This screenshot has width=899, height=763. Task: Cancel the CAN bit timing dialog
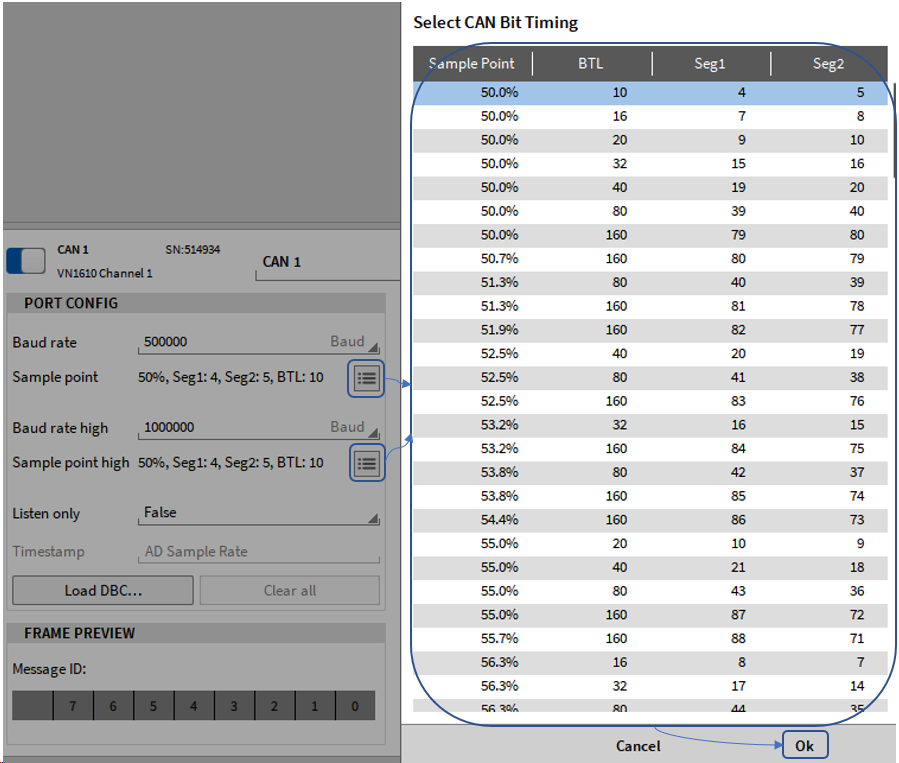pos(637,746)
